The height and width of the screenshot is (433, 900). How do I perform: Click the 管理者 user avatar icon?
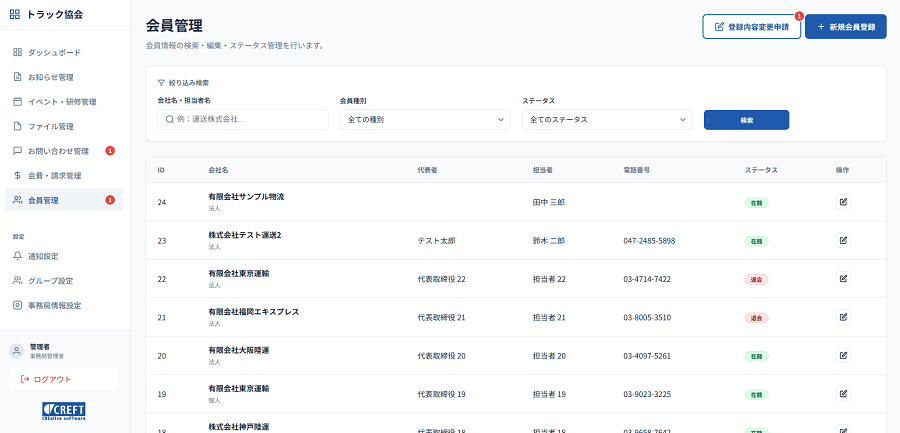point(16,350)
